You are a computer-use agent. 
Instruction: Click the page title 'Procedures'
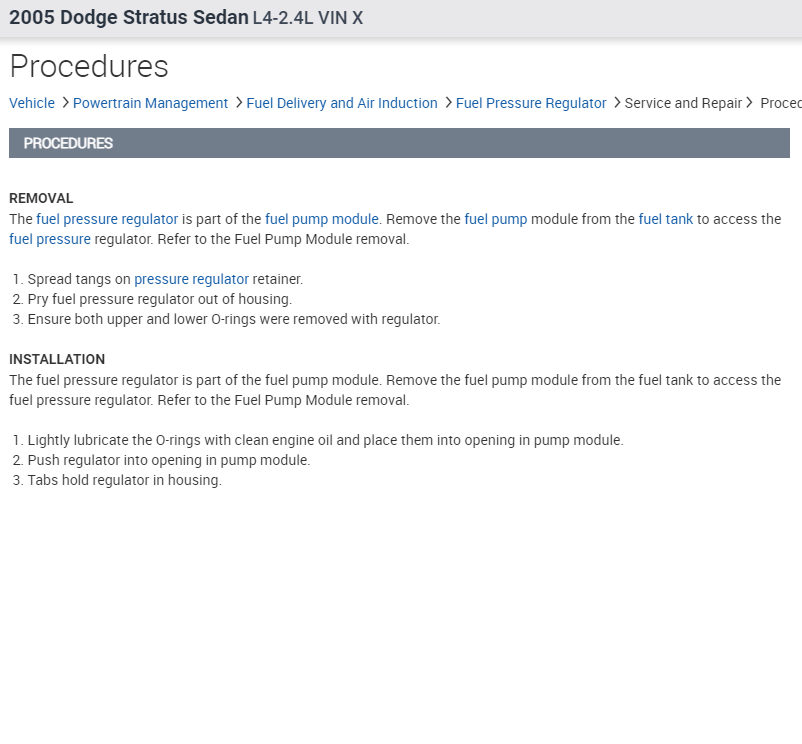[89, 66]
